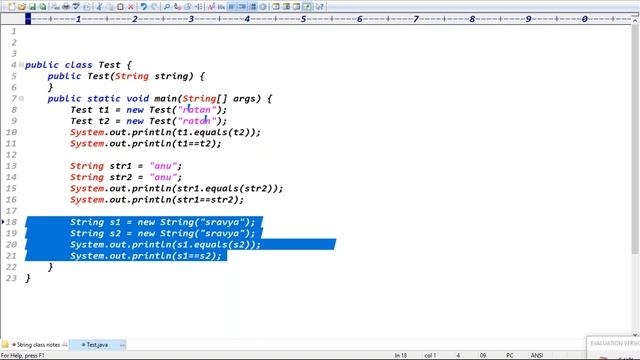Click the folder icon beside document tabs

[5, 344]
